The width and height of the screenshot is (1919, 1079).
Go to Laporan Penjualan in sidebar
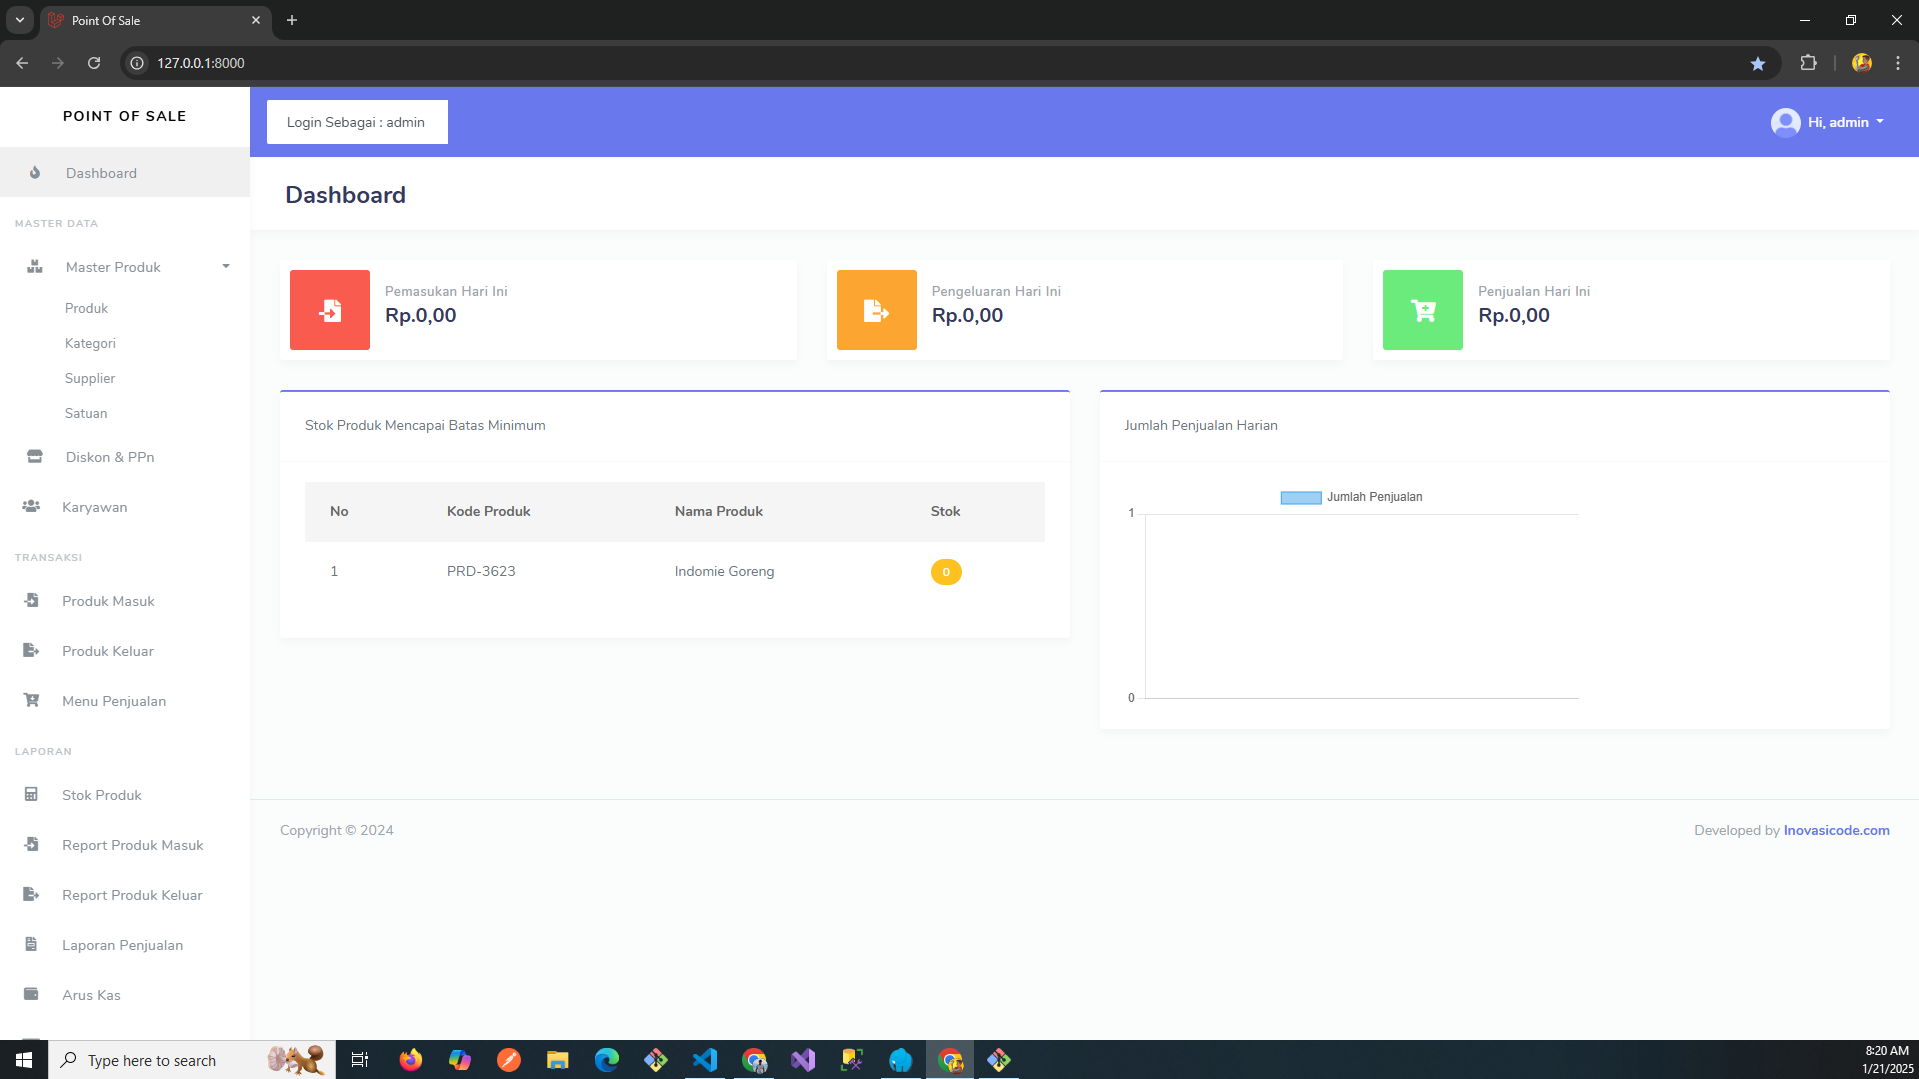tap(122, 945)
